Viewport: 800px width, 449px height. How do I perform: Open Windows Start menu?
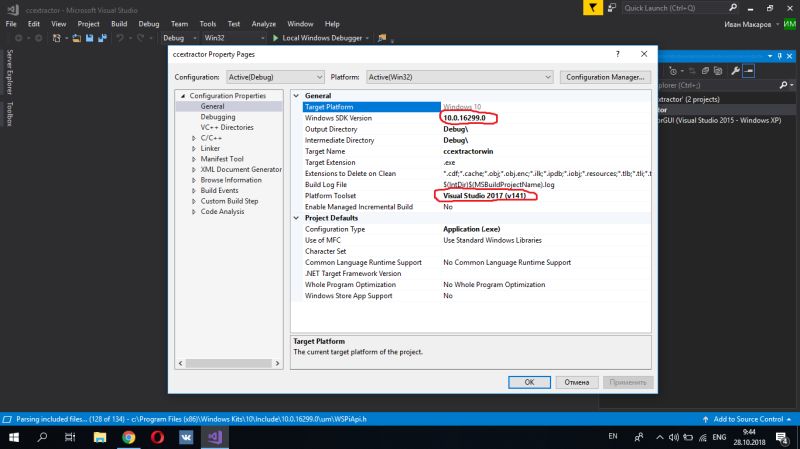click(x=14, y=437)
